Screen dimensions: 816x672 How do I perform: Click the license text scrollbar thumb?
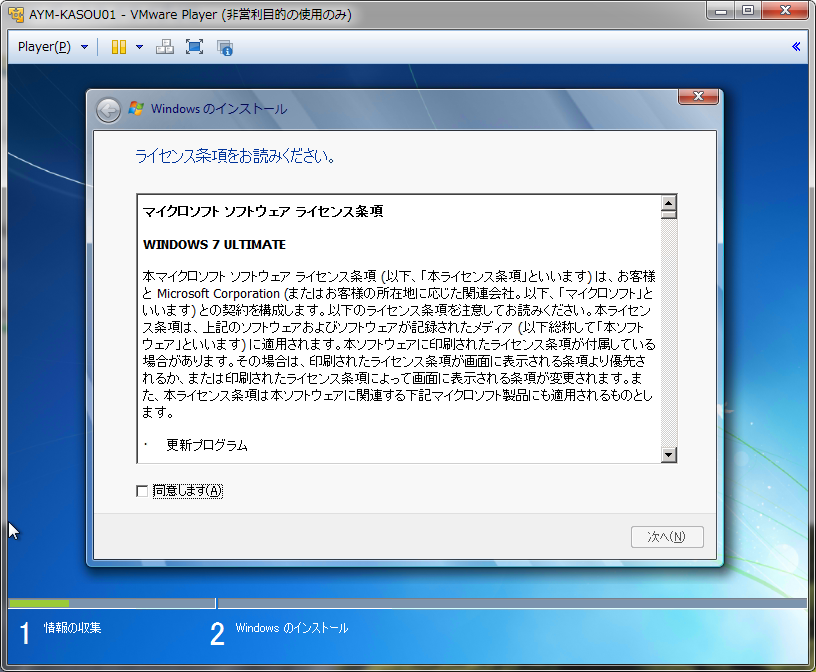tap(669, 214)
